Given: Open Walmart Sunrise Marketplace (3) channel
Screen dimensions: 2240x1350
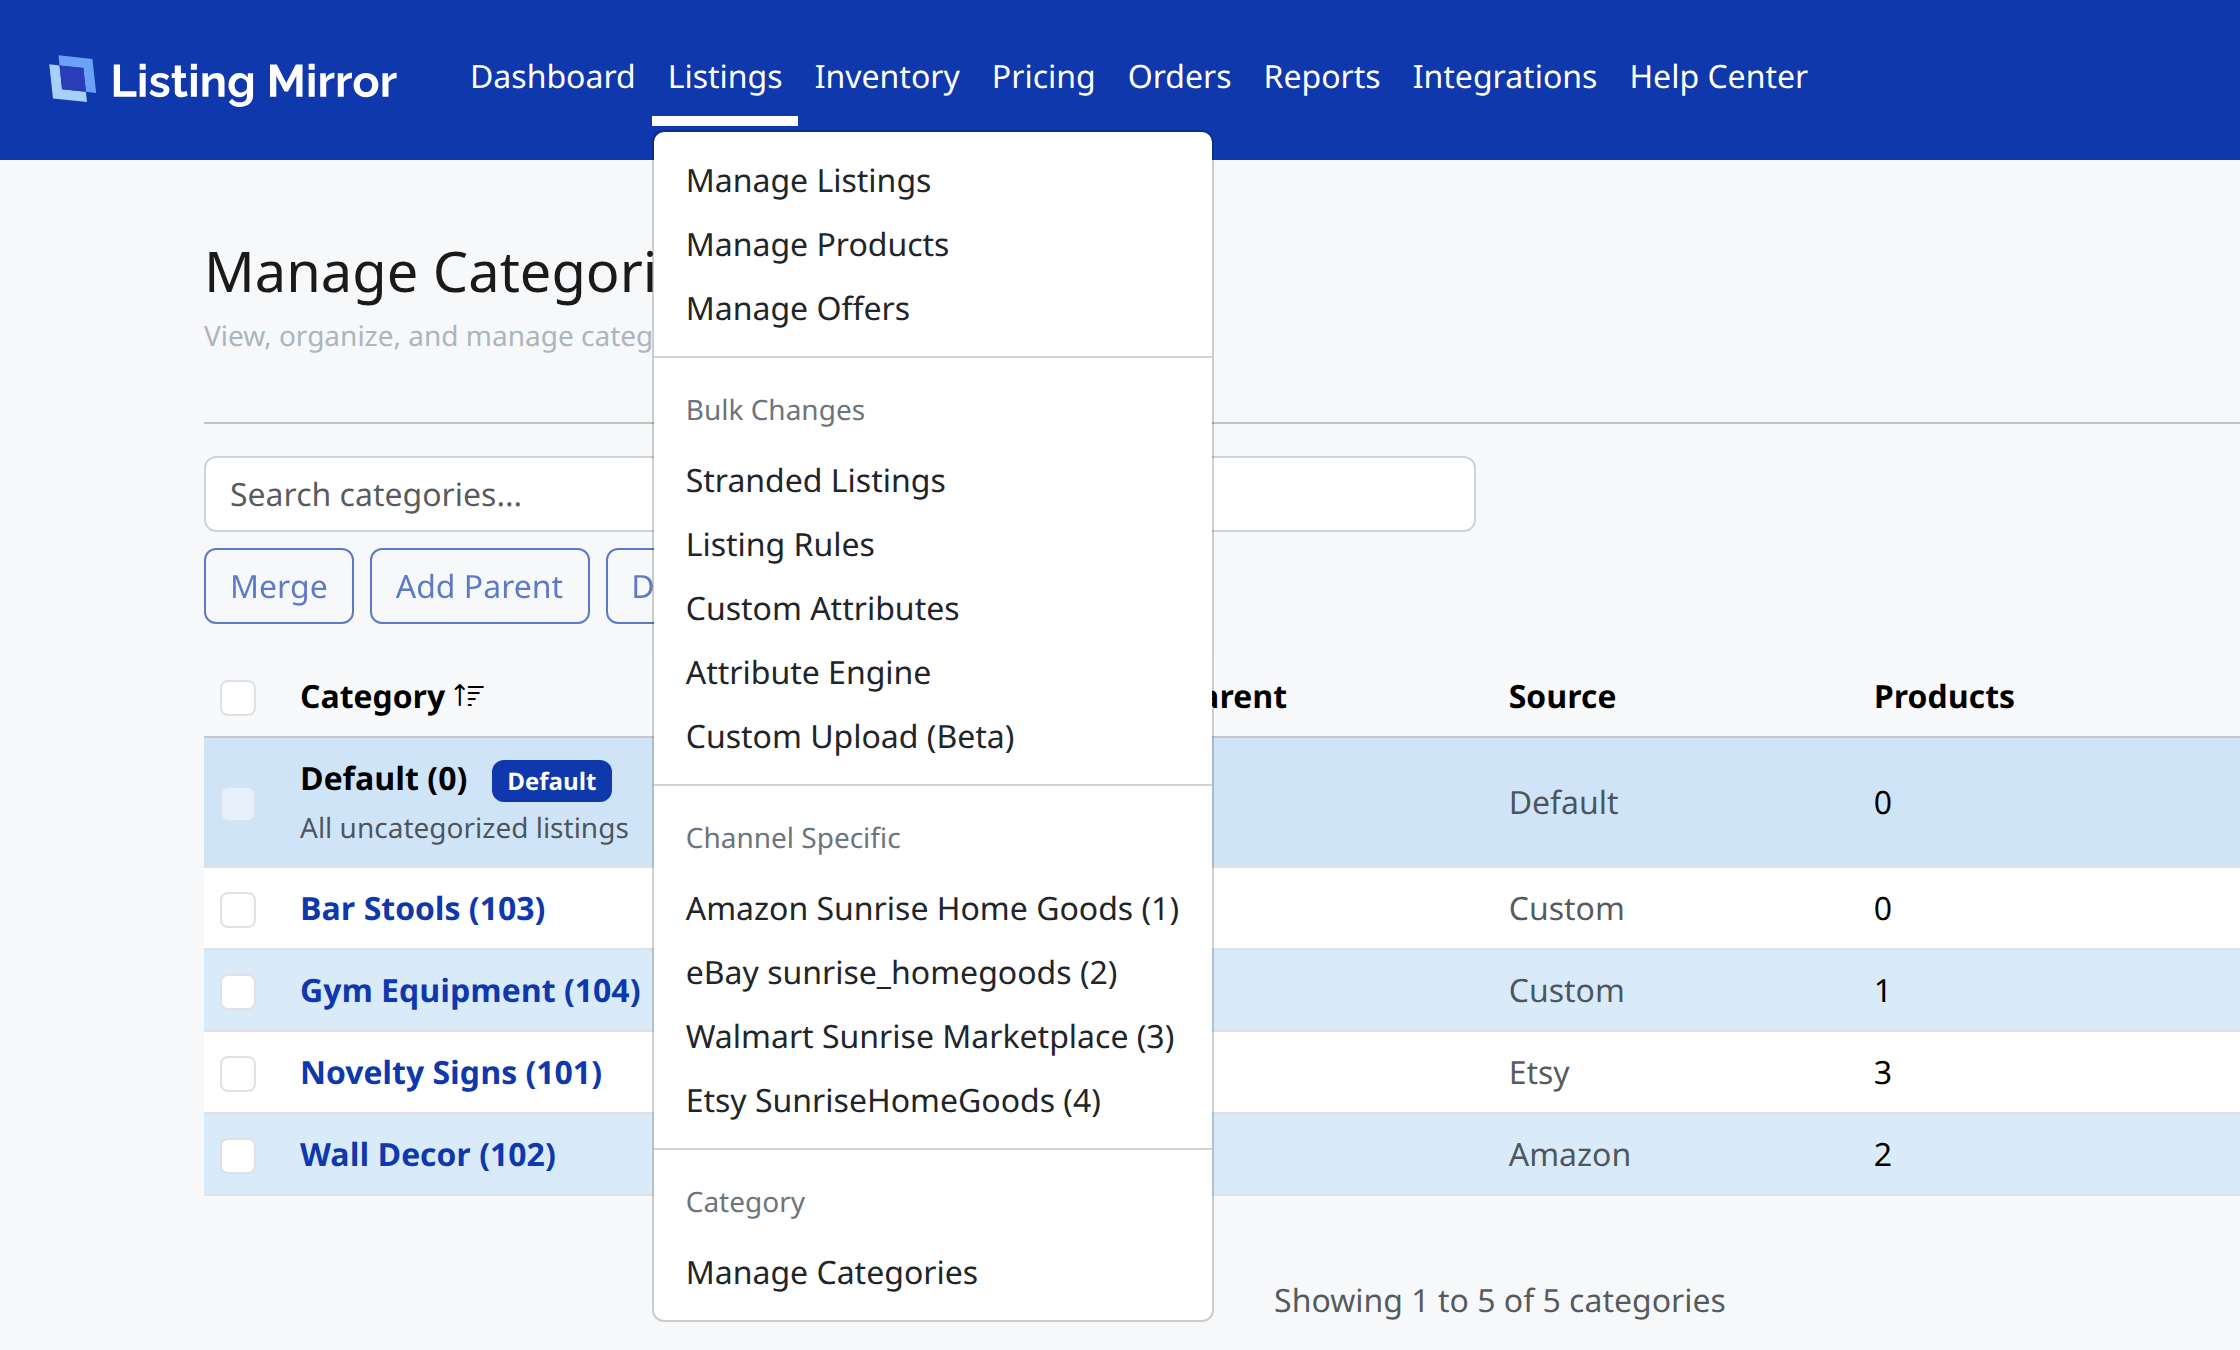Looking at the screenshot, I should click(x=932, y=1037).
